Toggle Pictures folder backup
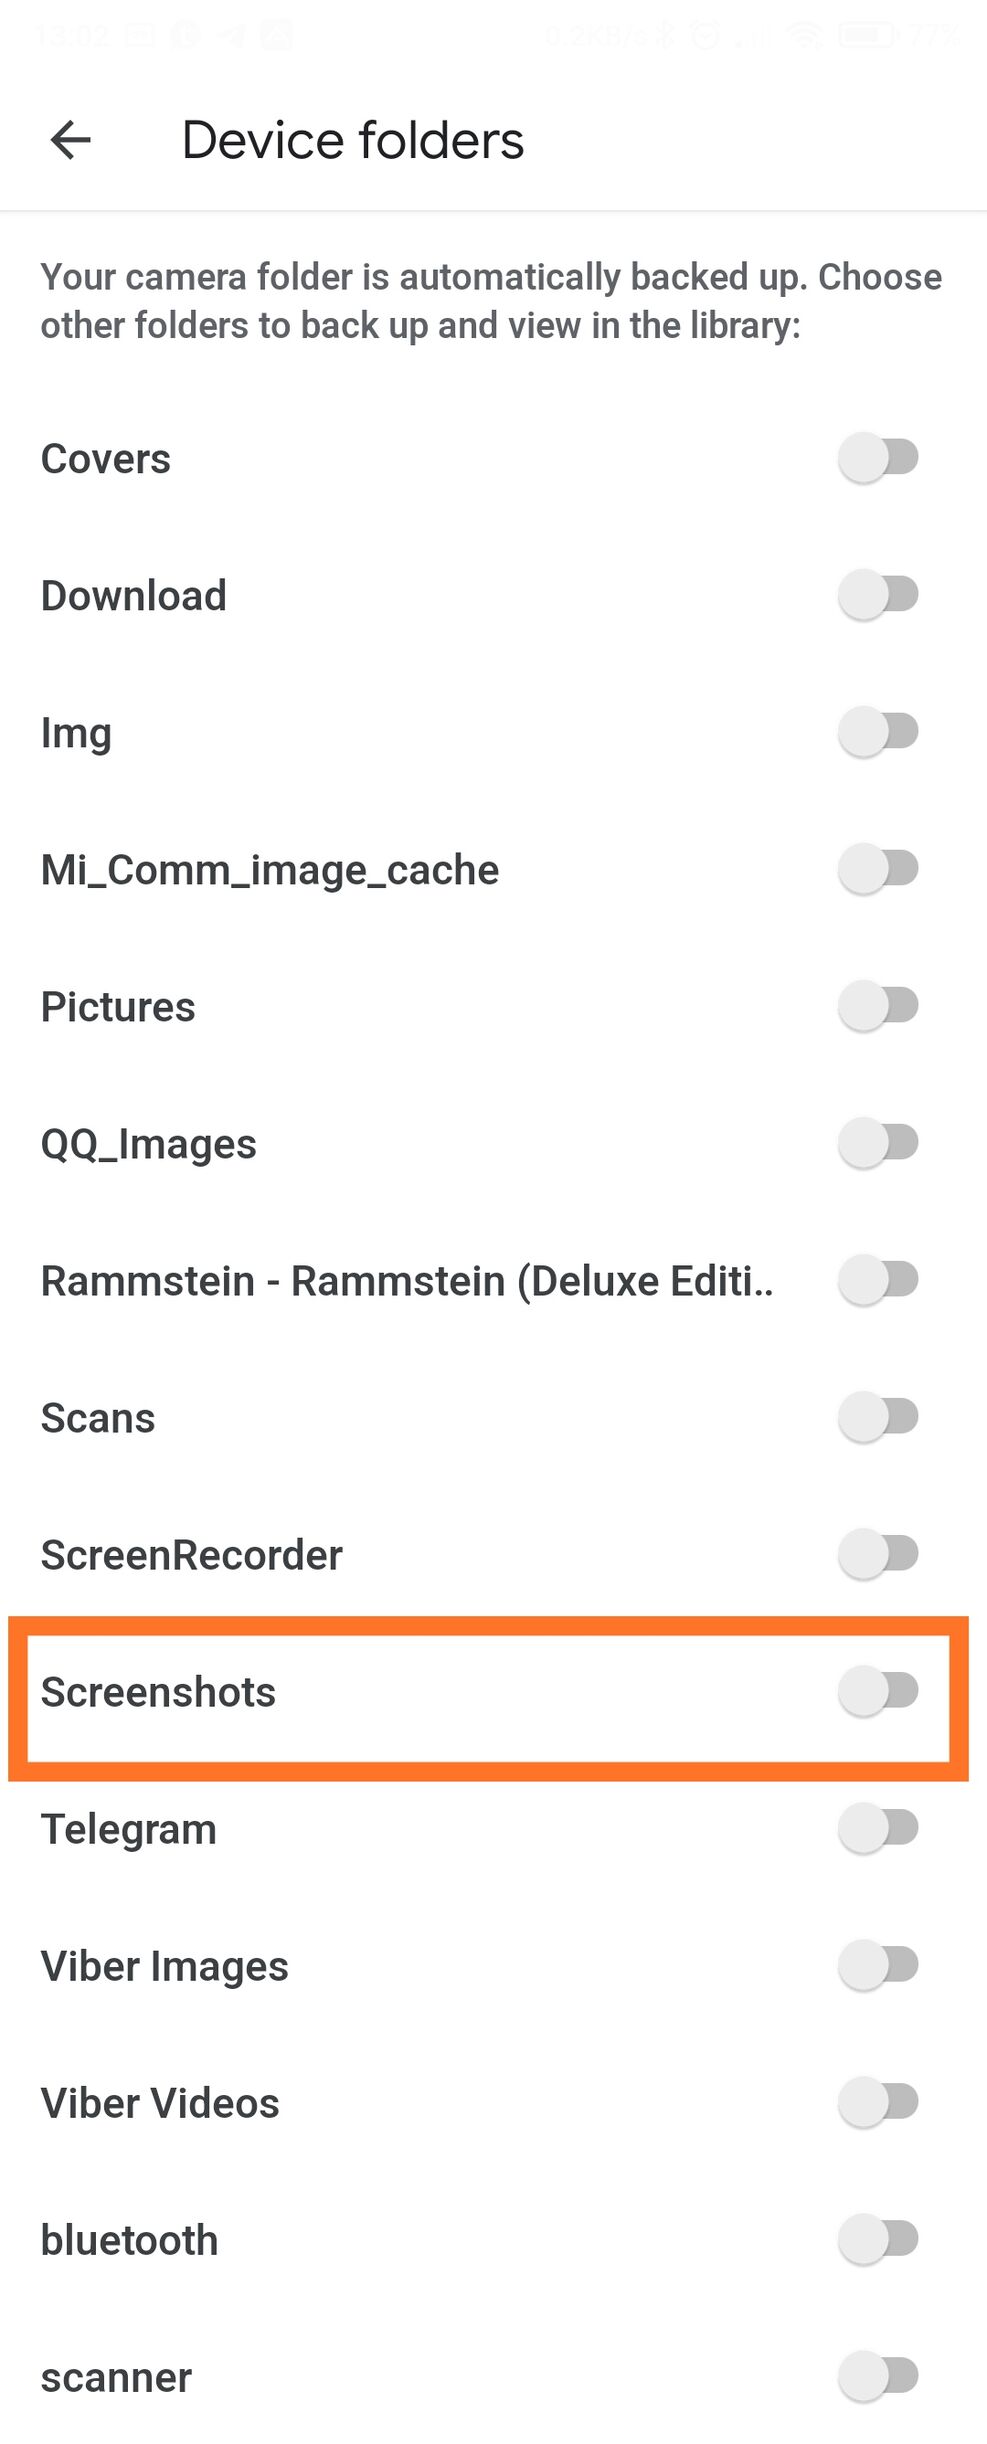Image resolution: width=987 pixels, height=2444 pixels. [879, 1006]
